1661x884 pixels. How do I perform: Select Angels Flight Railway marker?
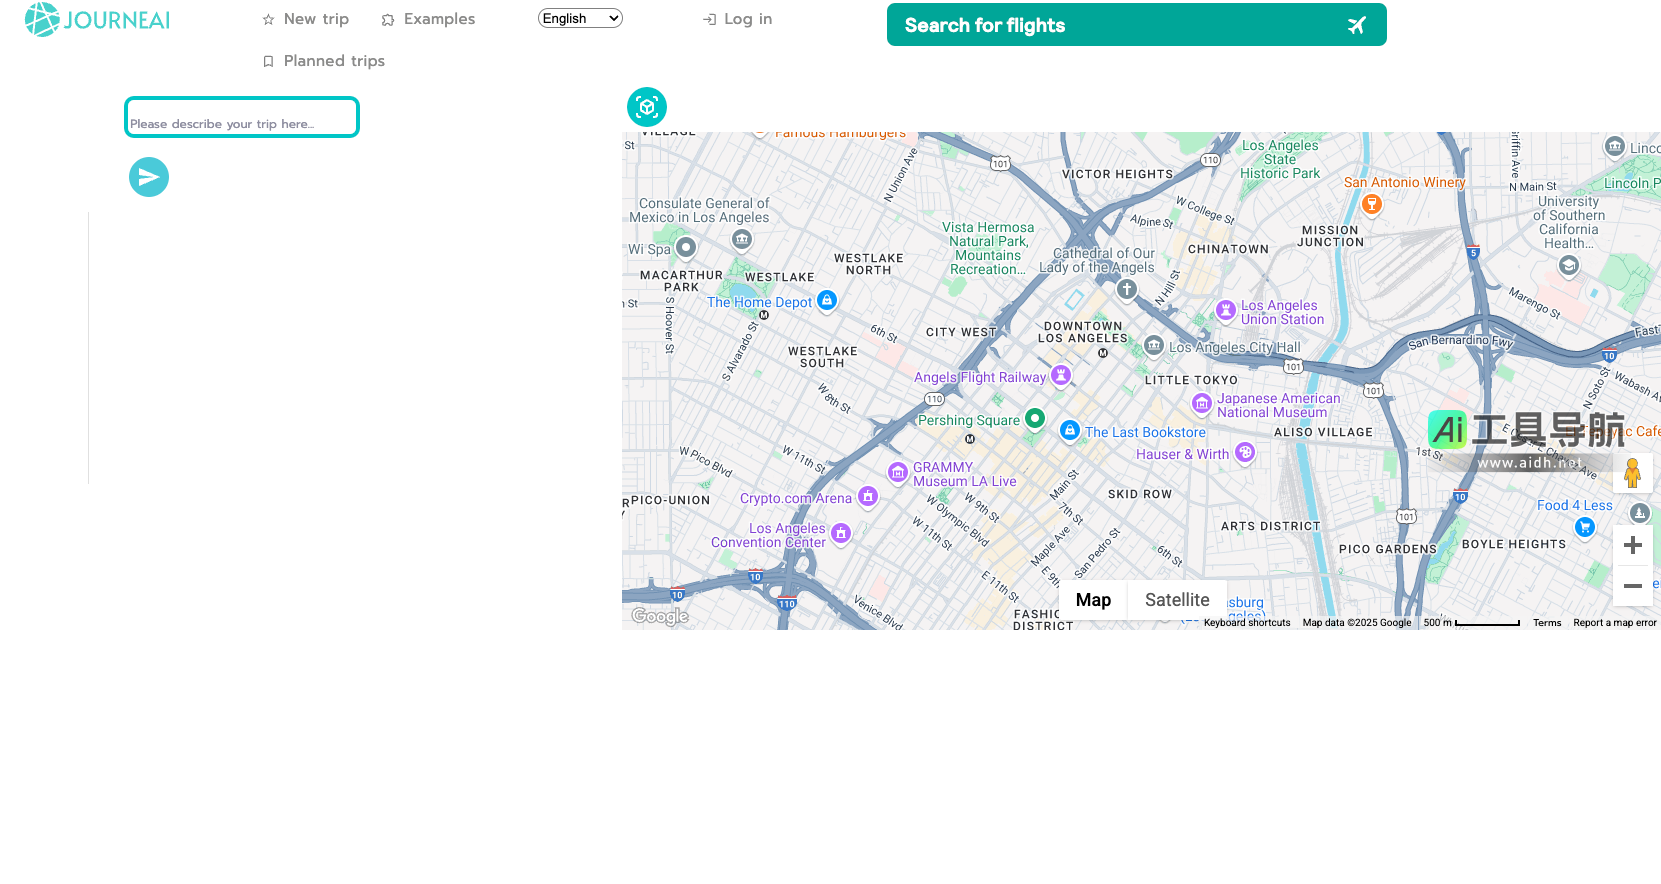pos(1061,376)
